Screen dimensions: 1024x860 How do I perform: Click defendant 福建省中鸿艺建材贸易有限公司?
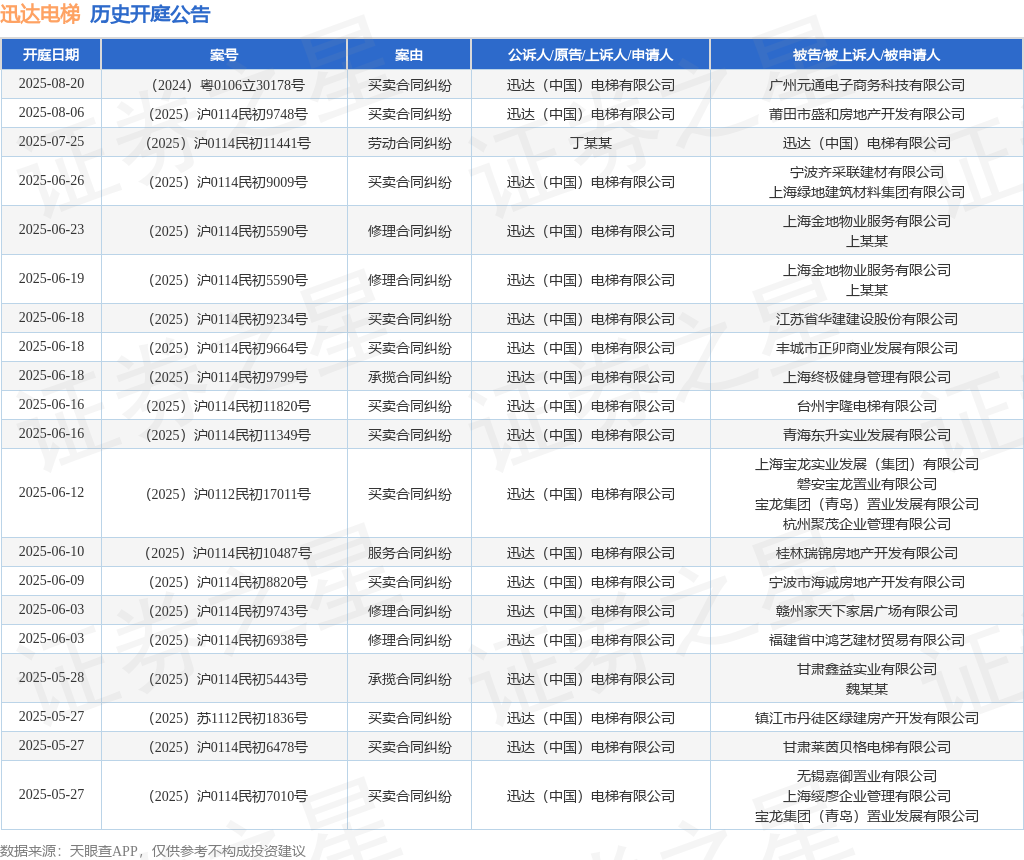pos(867,640)
